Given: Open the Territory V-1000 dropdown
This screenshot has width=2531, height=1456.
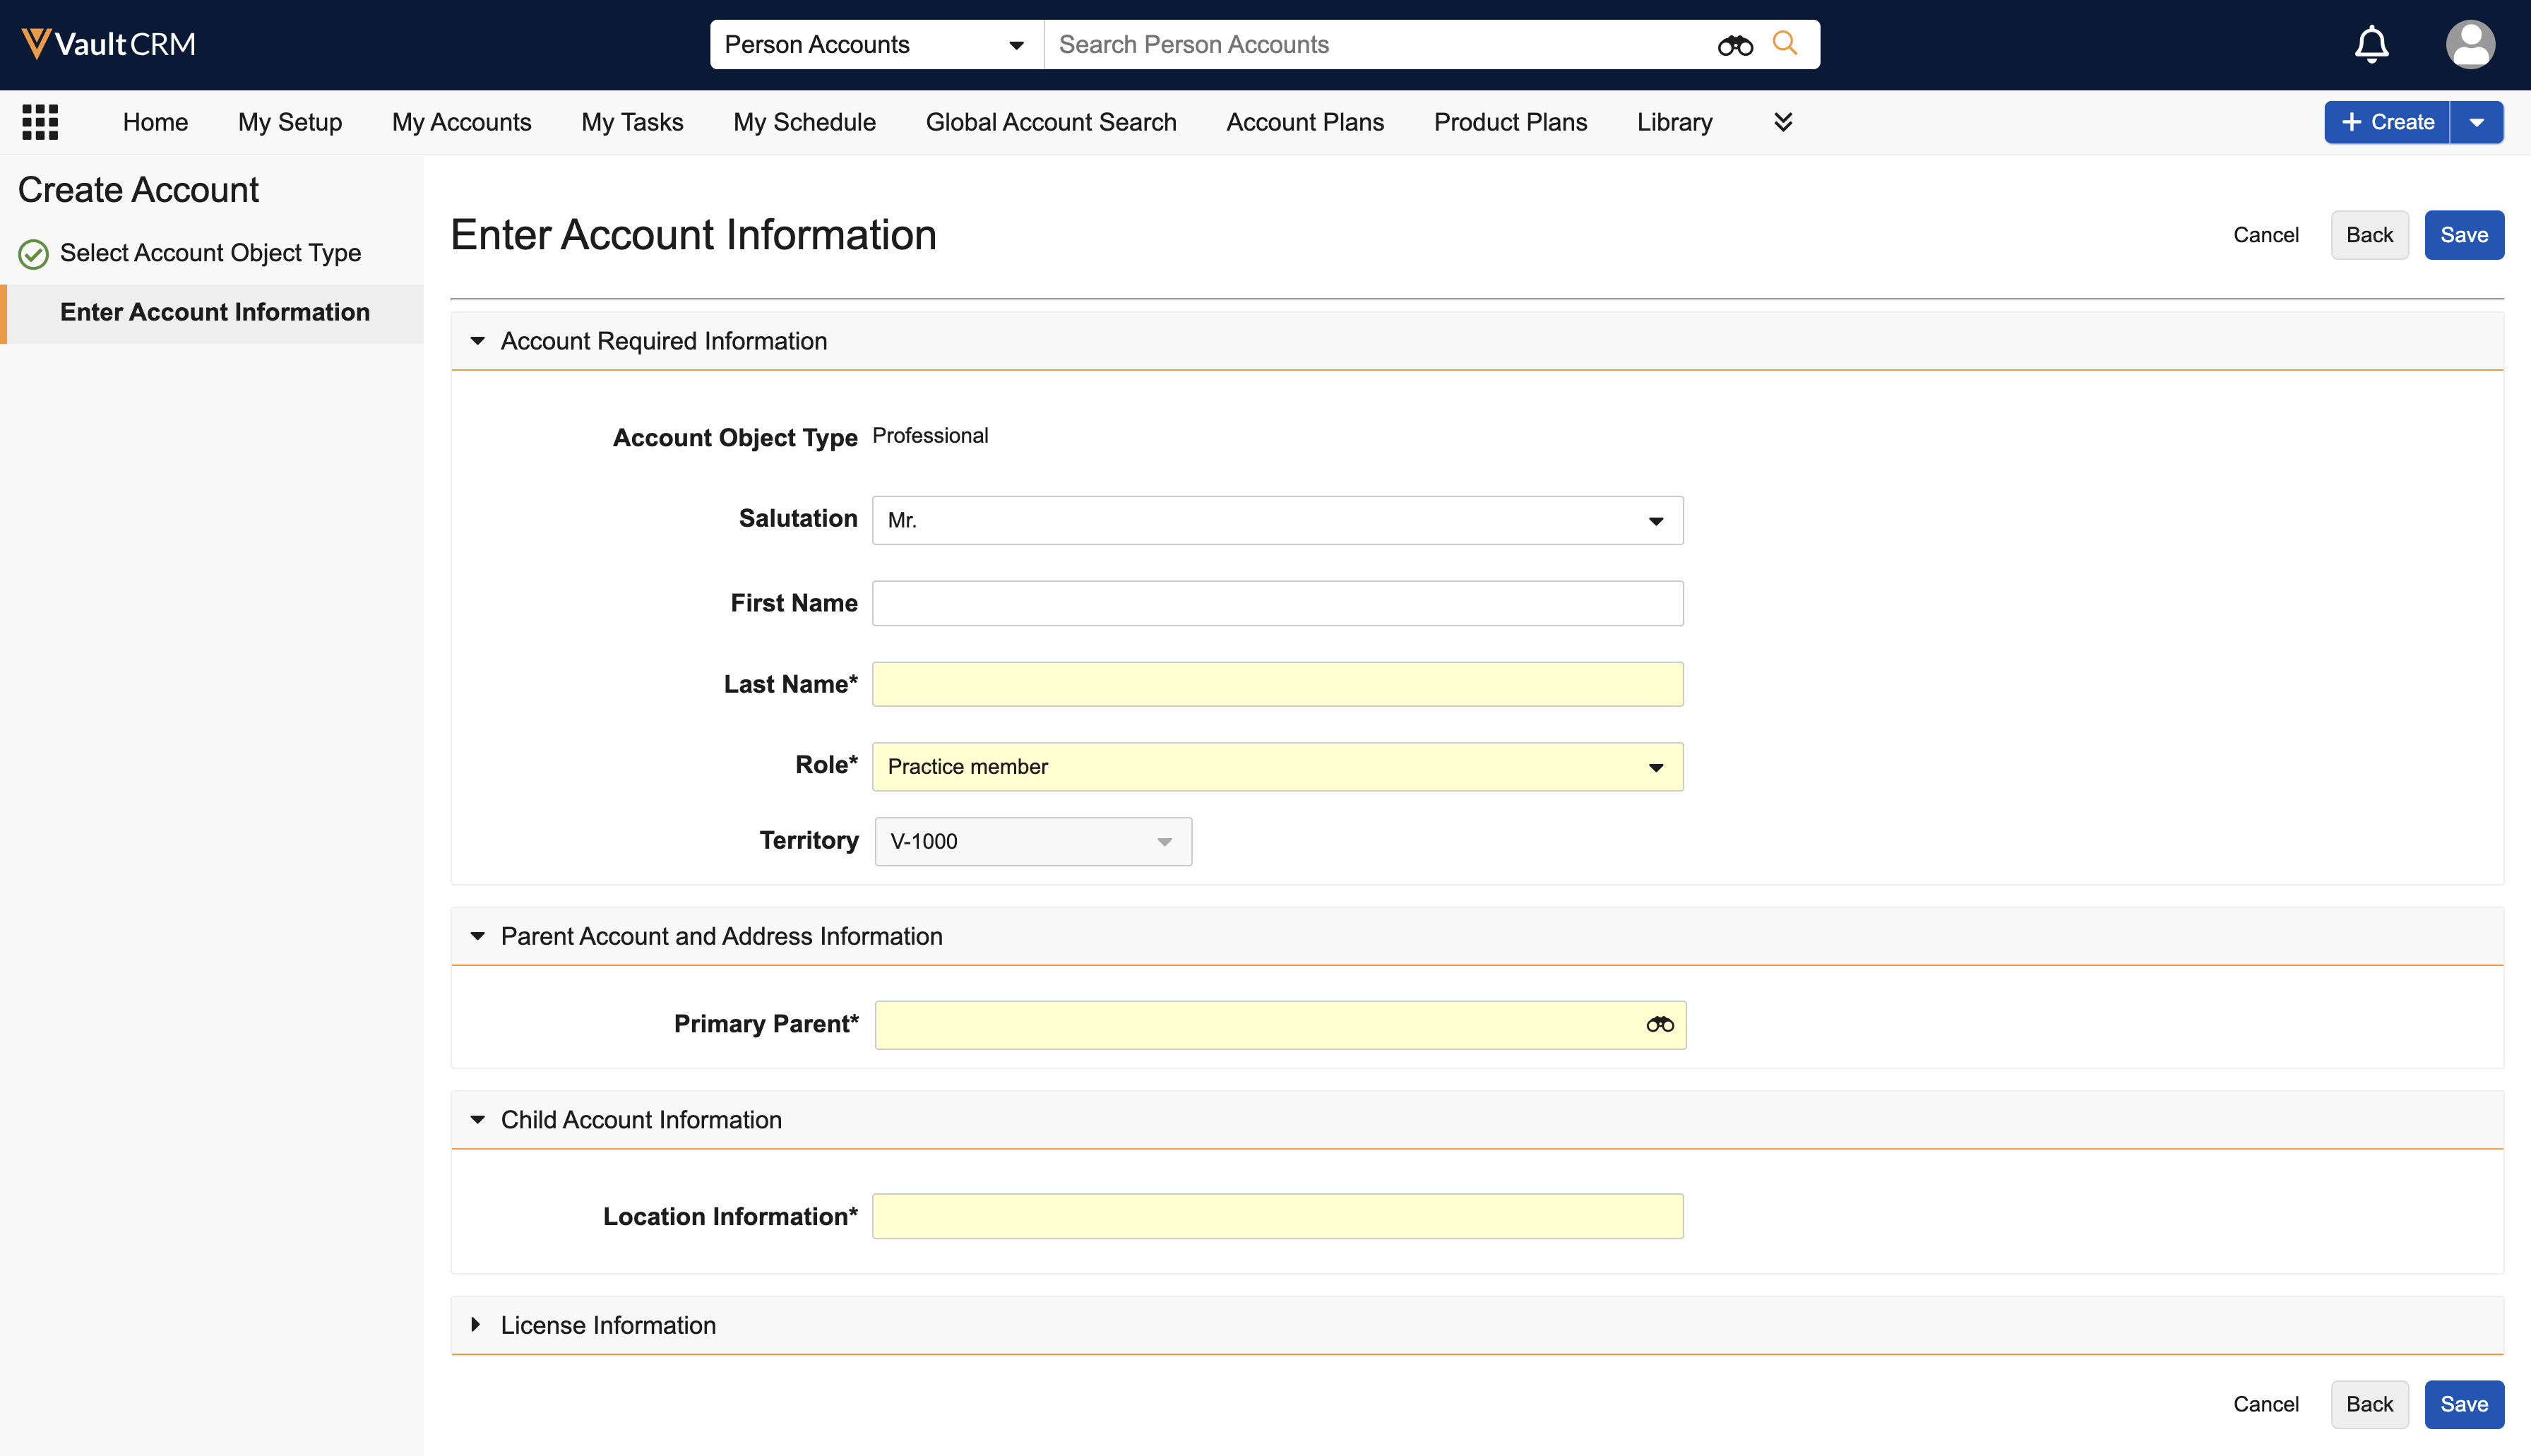Looking at the screenshot, I should 1032,842.
